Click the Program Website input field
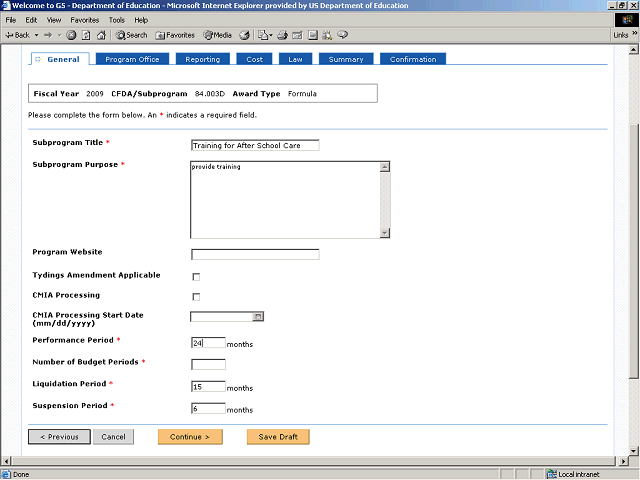This screenshot has width=640, height=480. click(255, 254)
